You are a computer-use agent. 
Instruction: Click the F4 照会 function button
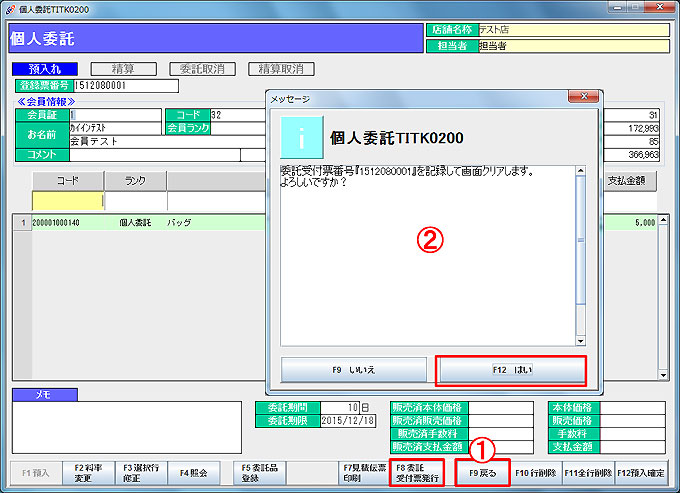(x=194, y=473)
